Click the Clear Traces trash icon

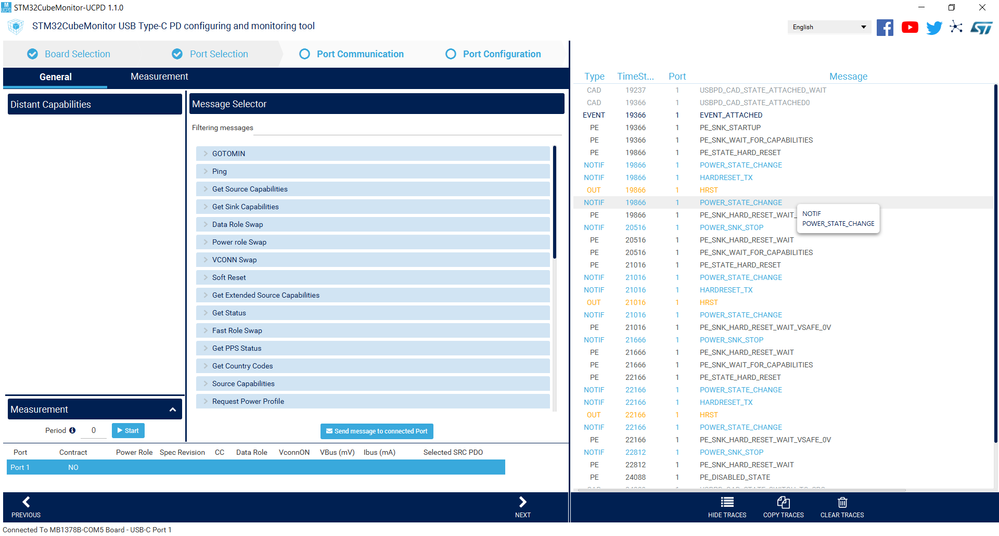click(842, 502)
